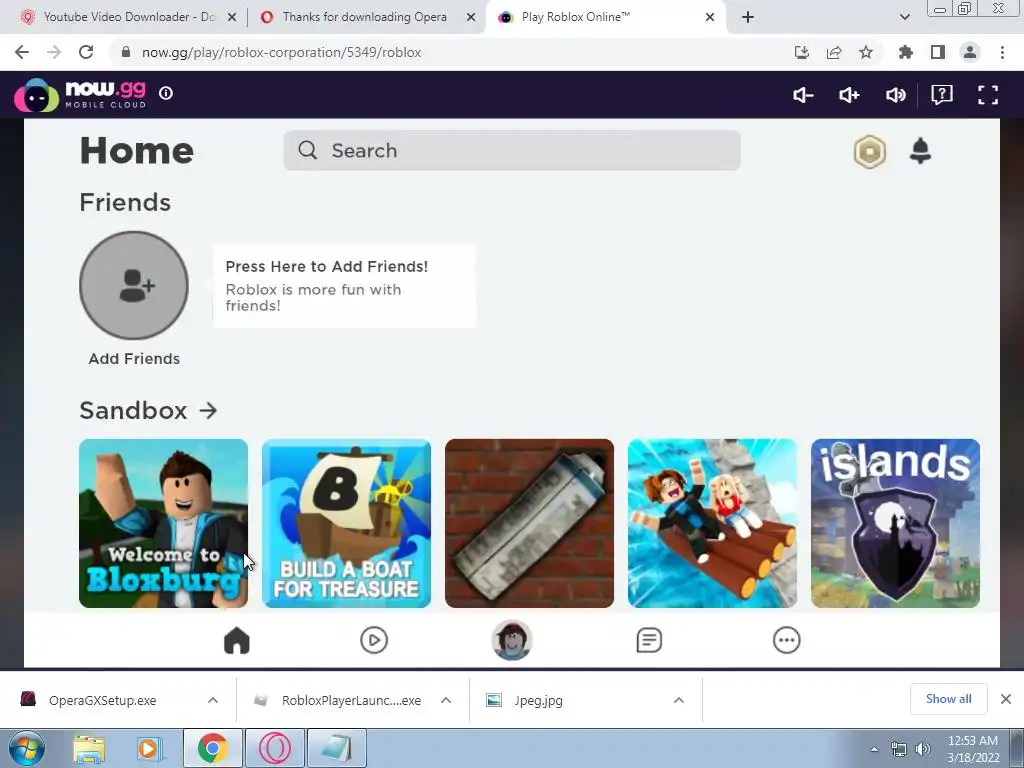View site security lock info

pos(126,52)
